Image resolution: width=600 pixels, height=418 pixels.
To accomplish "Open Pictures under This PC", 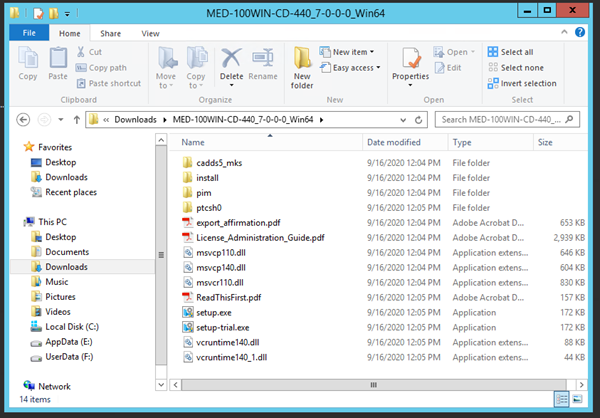I will pos(60,296).
